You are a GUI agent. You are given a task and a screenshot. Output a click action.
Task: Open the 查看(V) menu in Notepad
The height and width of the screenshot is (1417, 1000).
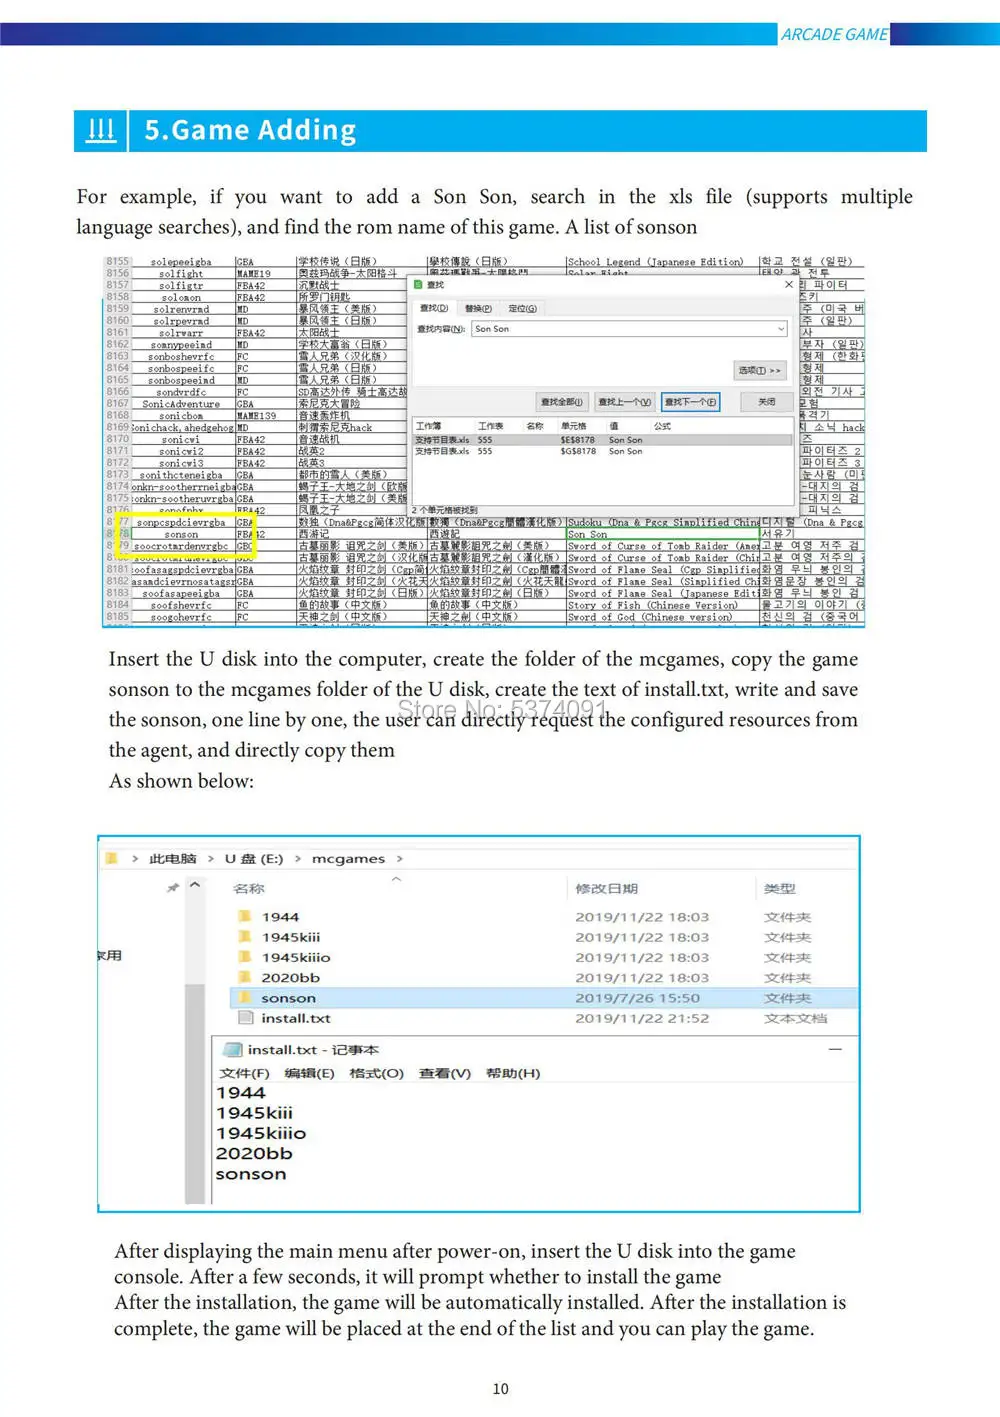444,1073
